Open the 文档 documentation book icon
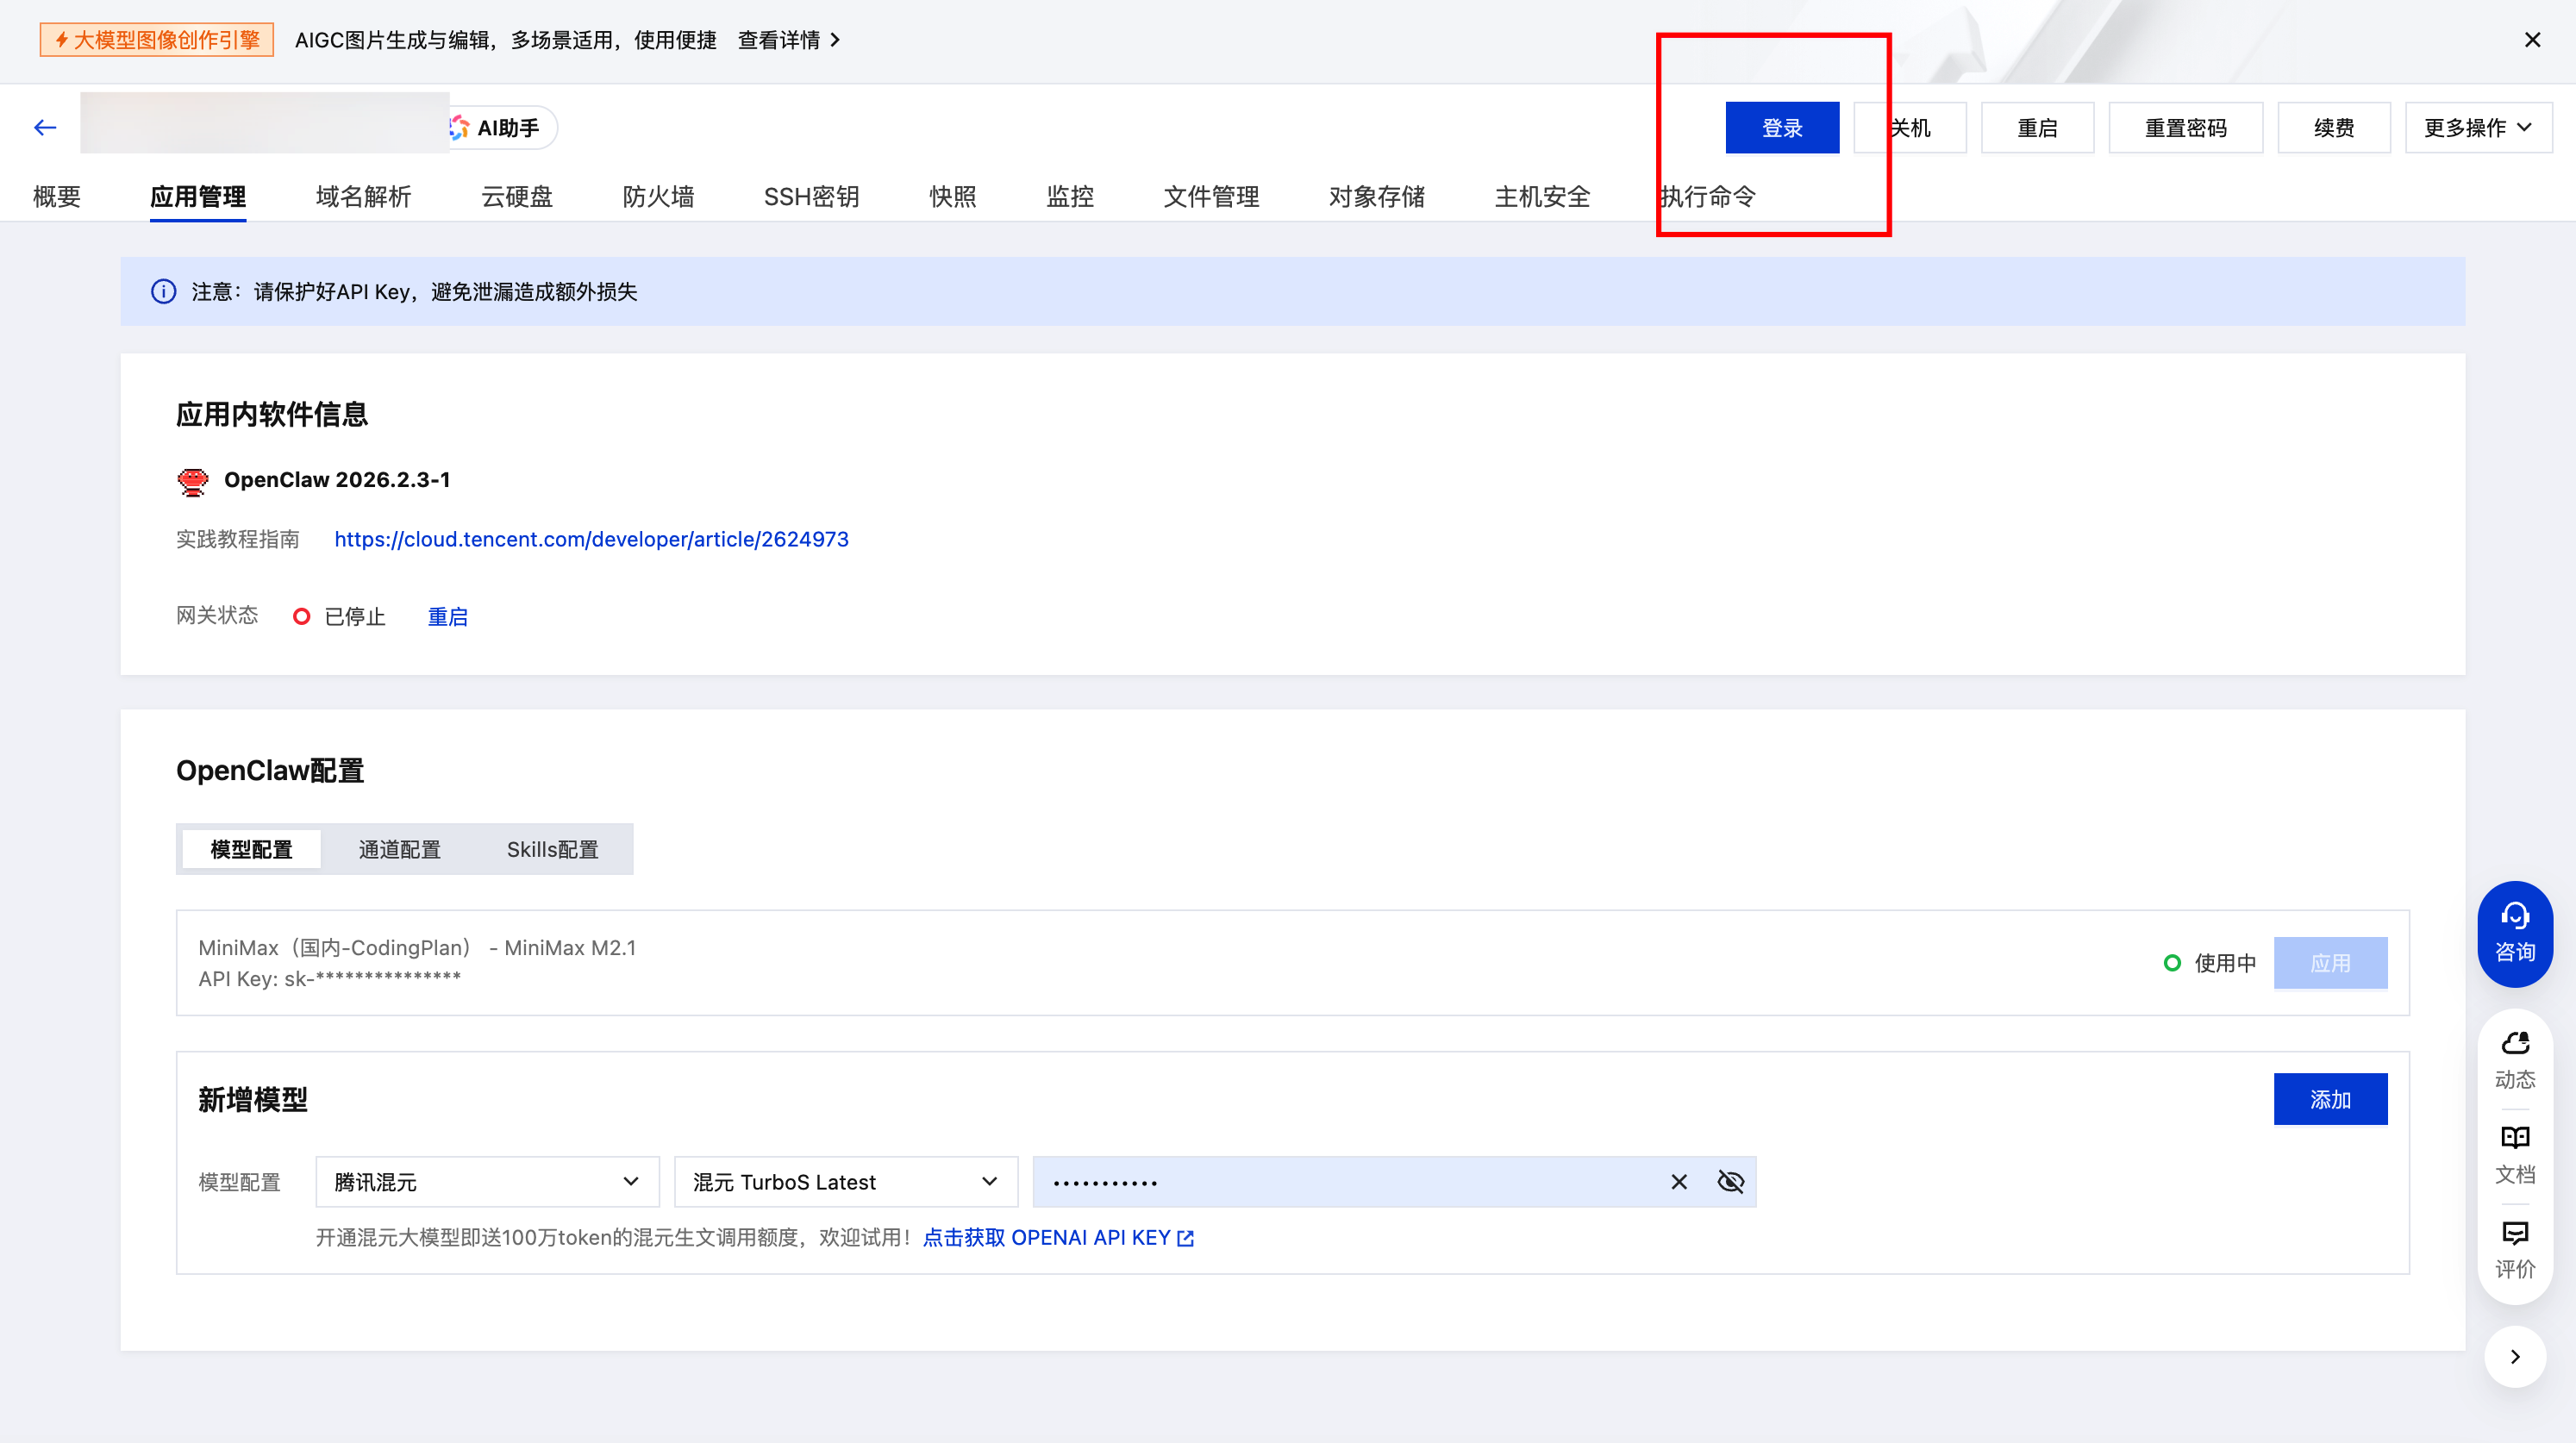Screen dimensions: 2576x1443 [x=2514, y=1154]
